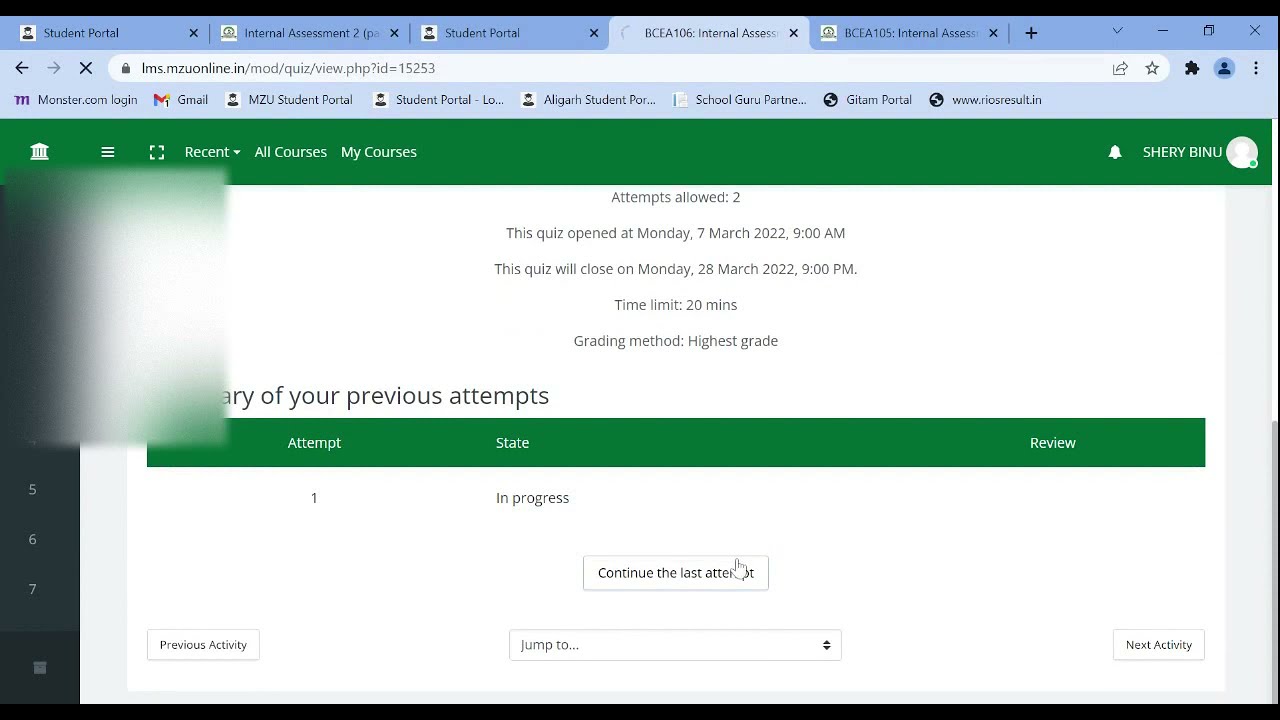Click the Previous Activity button
Image resolution: width=1280 pixels, height=720 pixels.
tap(203, 645)
